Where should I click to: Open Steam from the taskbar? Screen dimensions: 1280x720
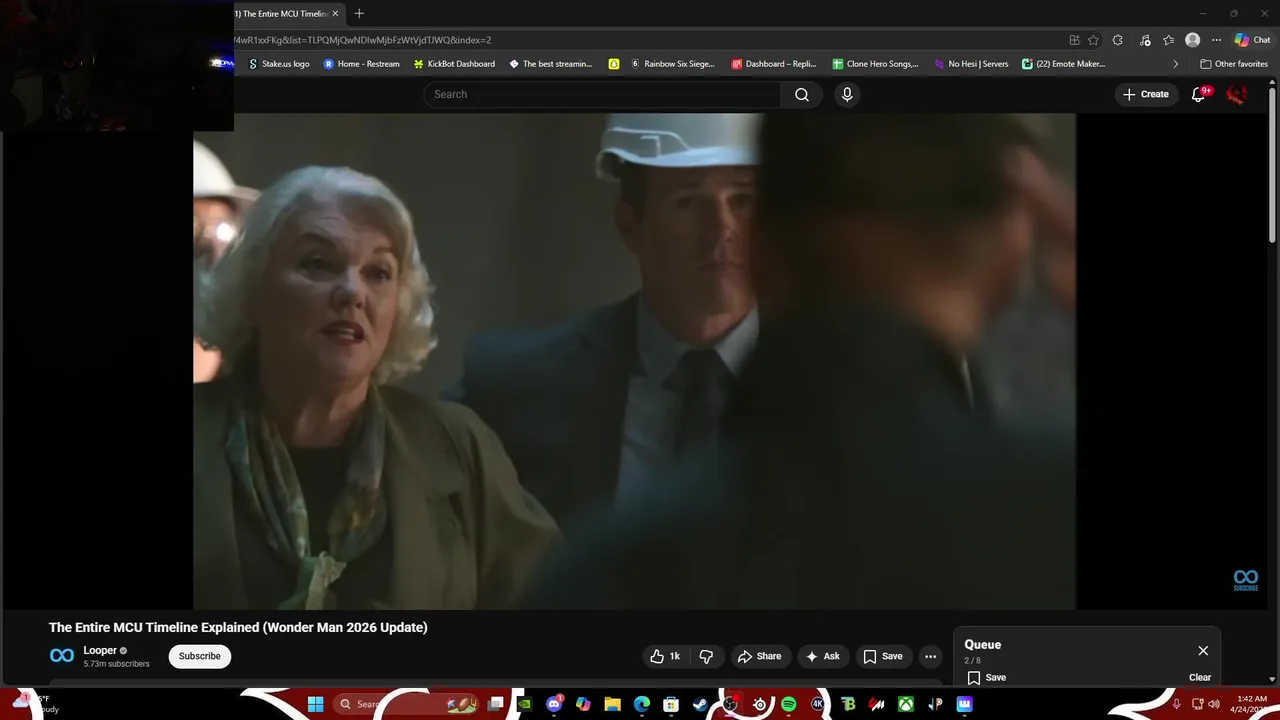[700, 704]
